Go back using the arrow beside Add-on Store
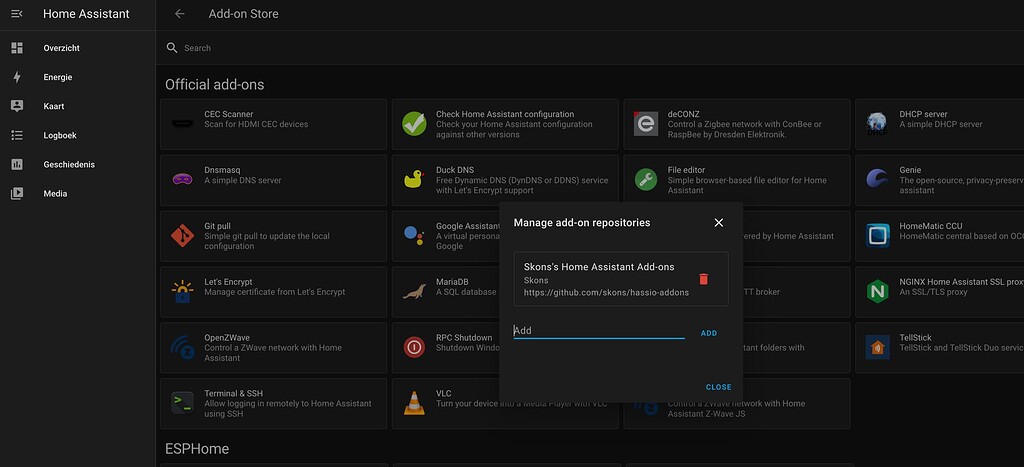This screenshot has height=467, width=1024. click(x=180, y=14)
